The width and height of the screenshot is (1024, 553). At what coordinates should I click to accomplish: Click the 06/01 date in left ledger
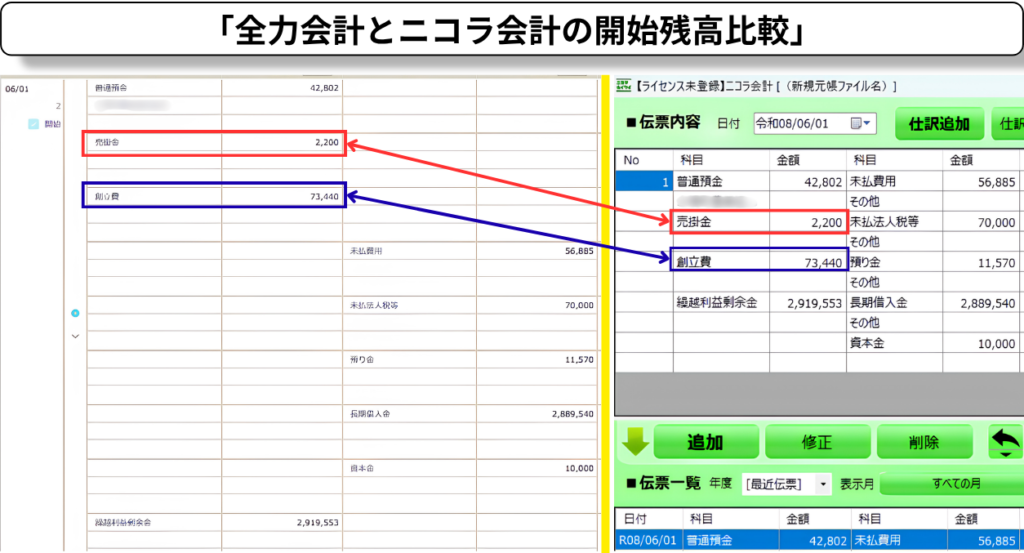pyautogui.click(x=17, y=89)
